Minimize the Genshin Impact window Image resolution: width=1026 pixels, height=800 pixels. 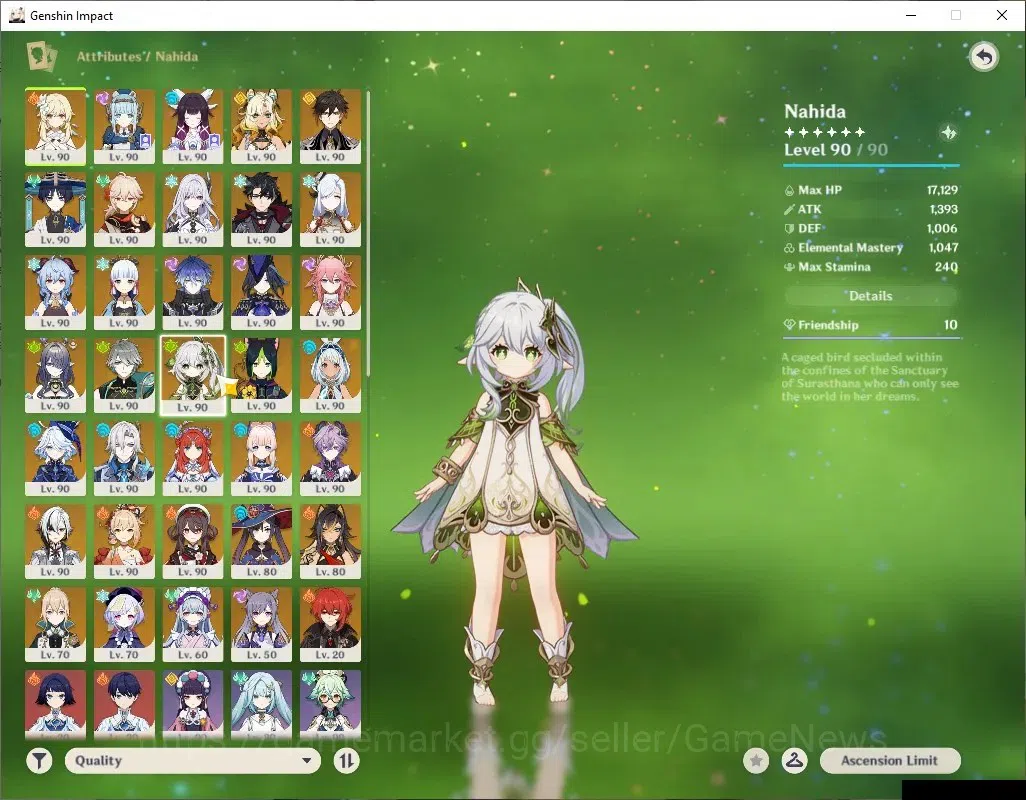[x=911, y=15]
